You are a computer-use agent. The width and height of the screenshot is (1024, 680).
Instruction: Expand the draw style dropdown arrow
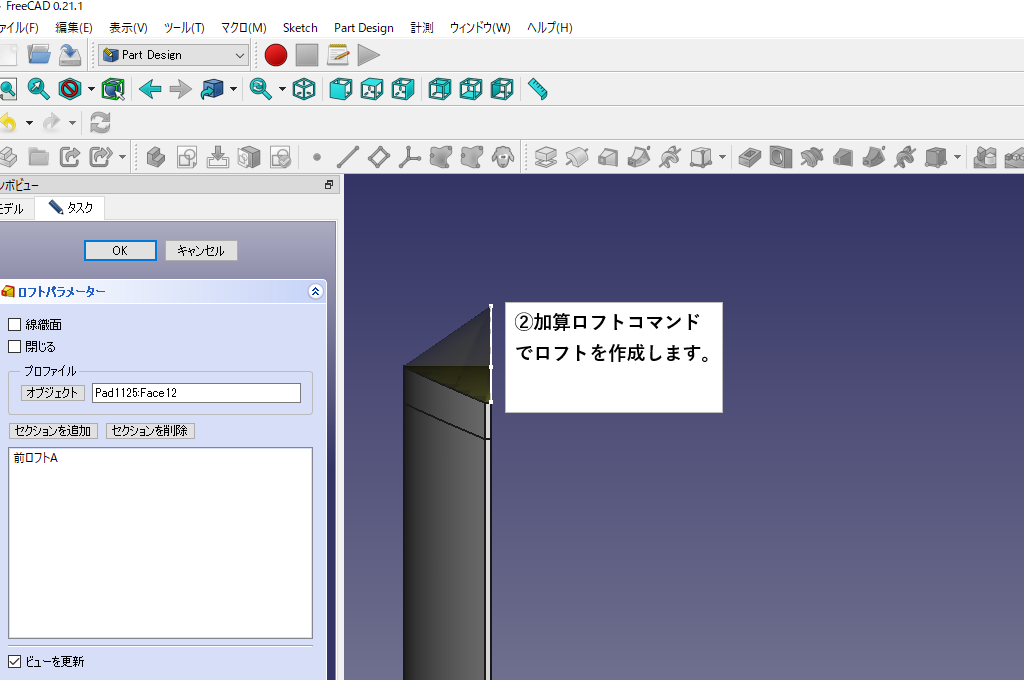pyautogui.click(x=91, y=89)
